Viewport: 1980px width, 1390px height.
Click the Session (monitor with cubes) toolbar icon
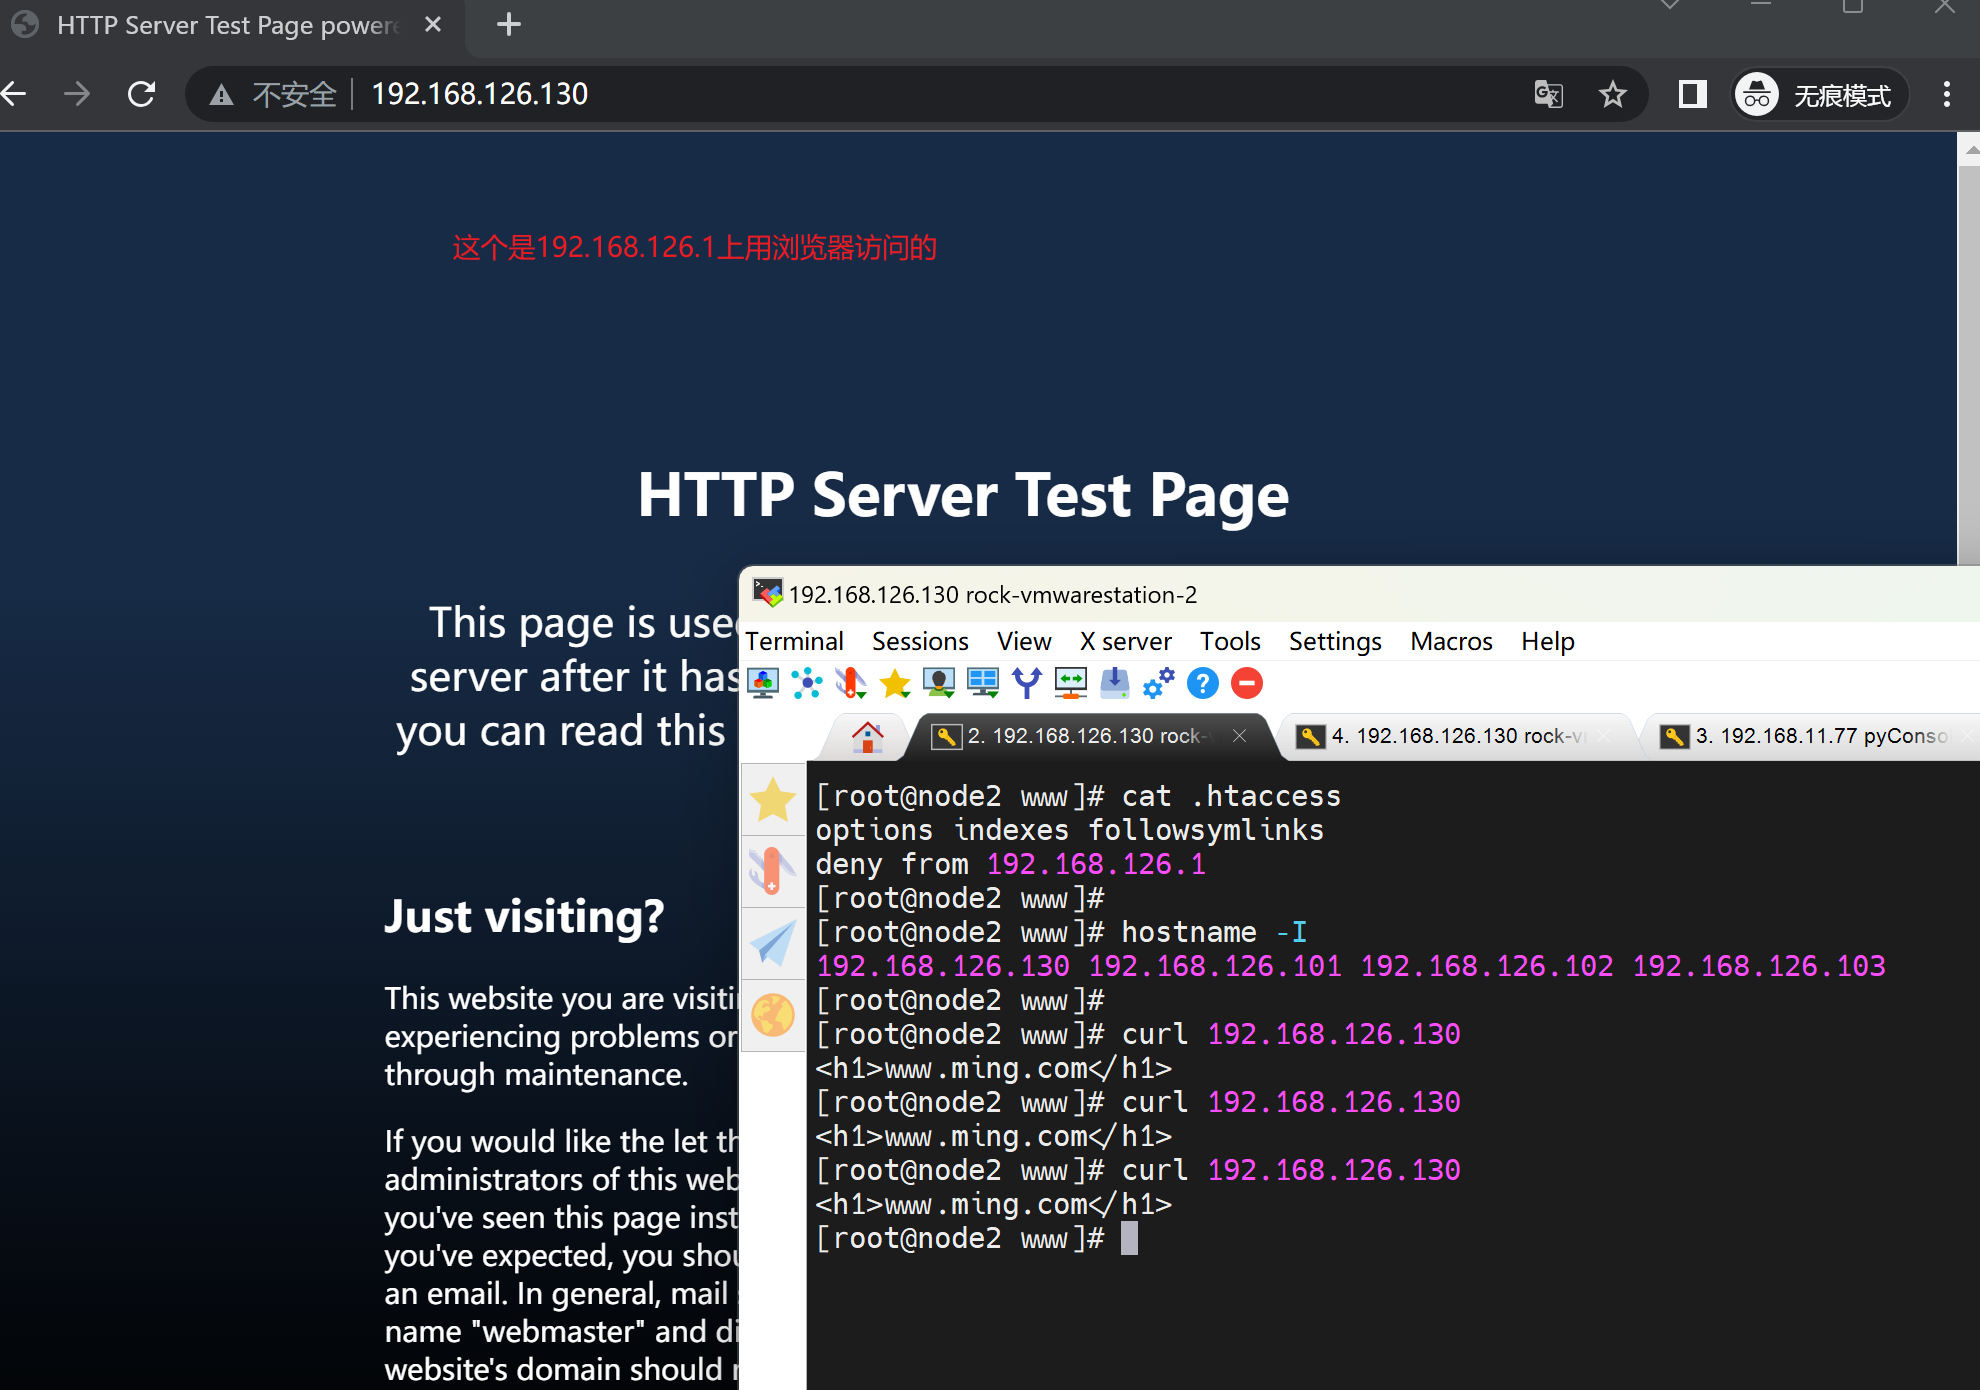point(763,684)
